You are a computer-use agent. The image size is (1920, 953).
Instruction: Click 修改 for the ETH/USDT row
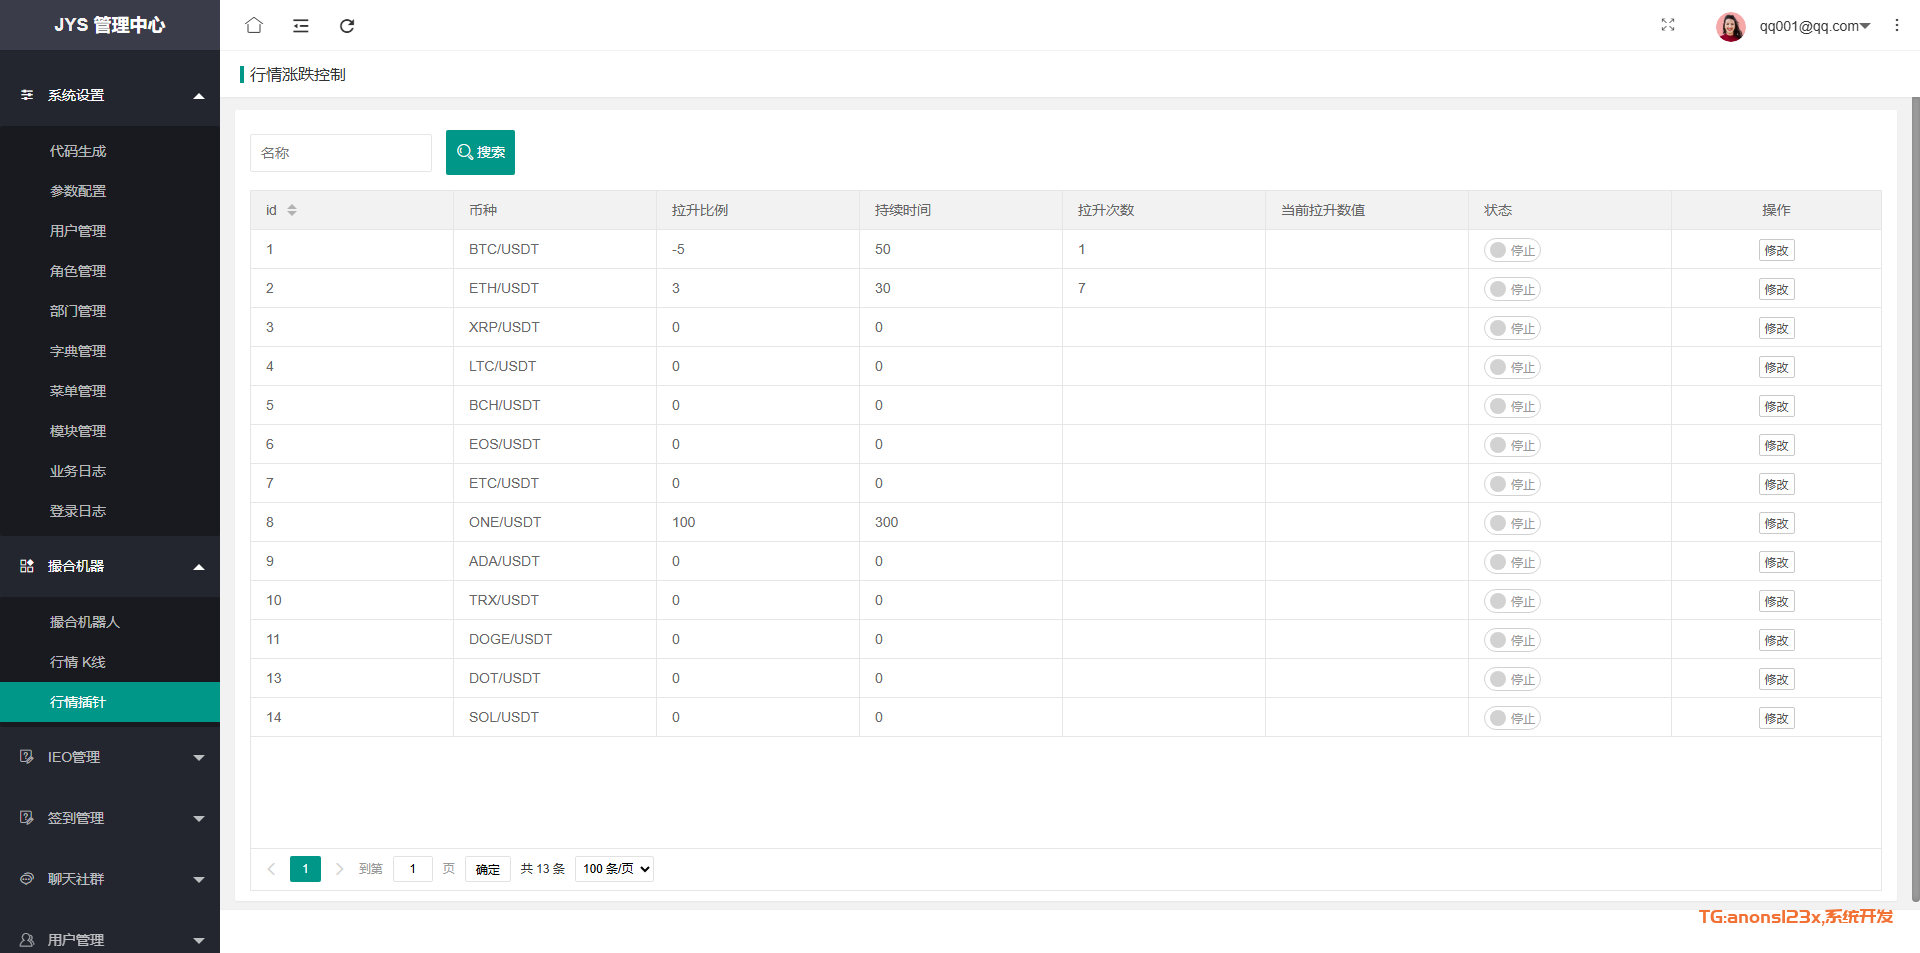click(1776, 289)
